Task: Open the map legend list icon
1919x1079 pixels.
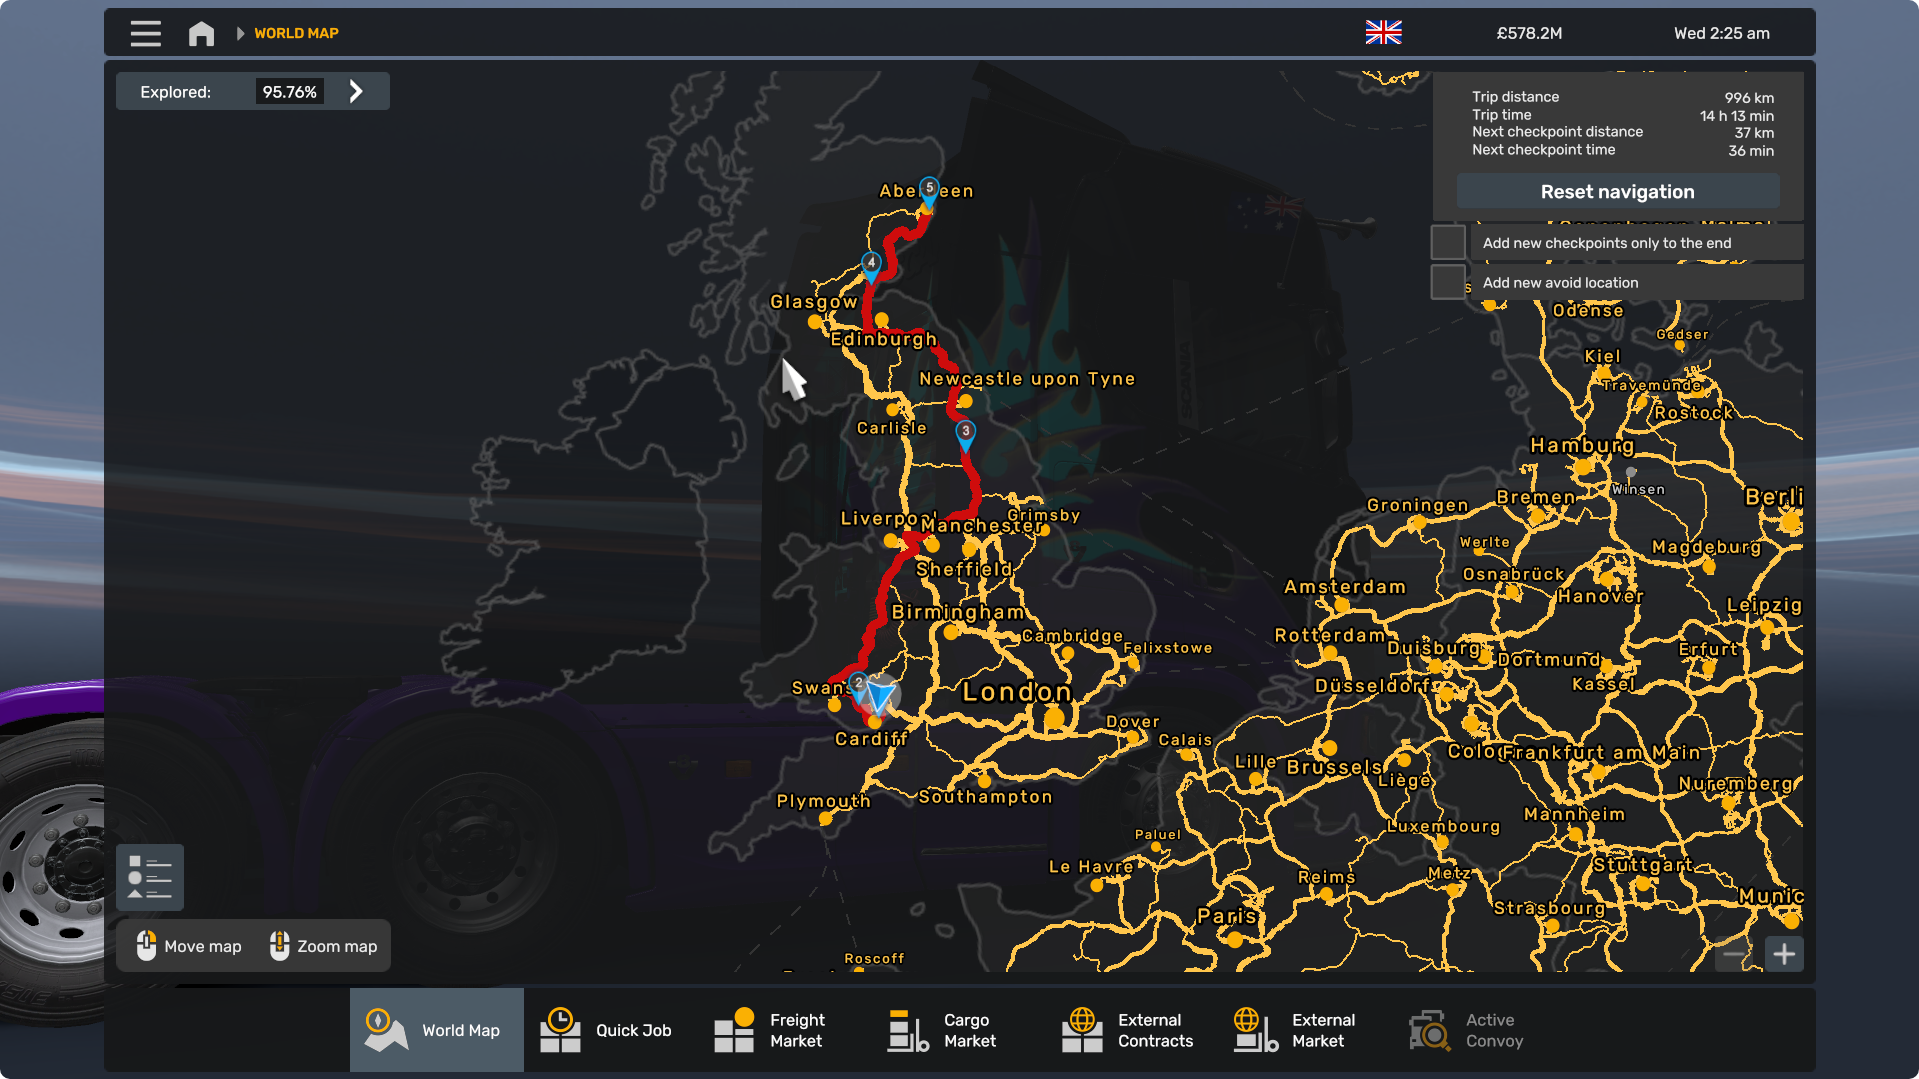Action: click(x=150, y=877)
